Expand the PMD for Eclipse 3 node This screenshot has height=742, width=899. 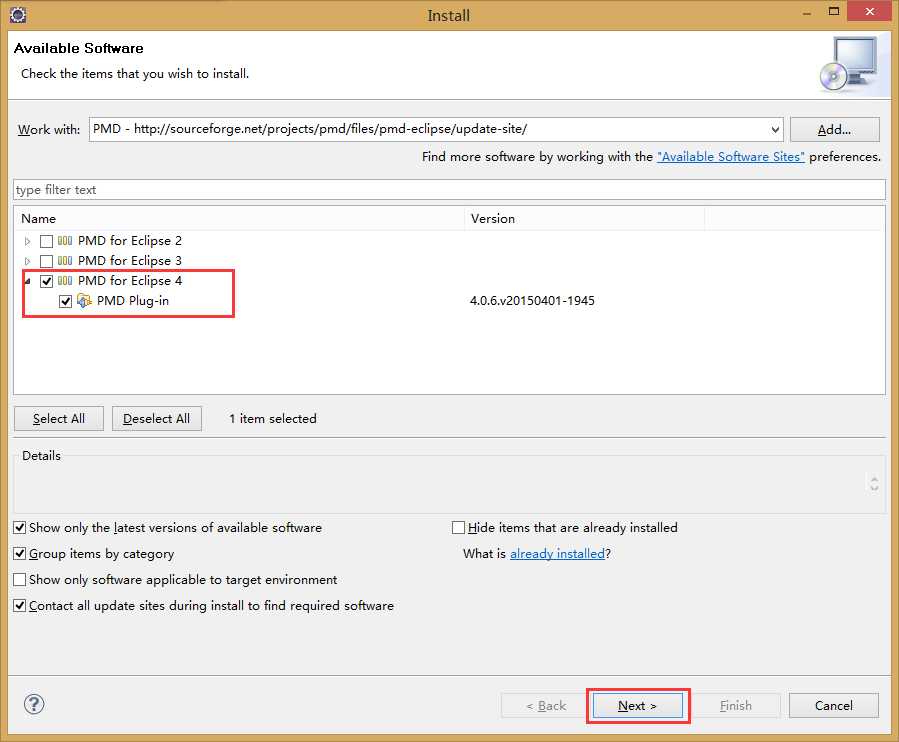(27, 261)
